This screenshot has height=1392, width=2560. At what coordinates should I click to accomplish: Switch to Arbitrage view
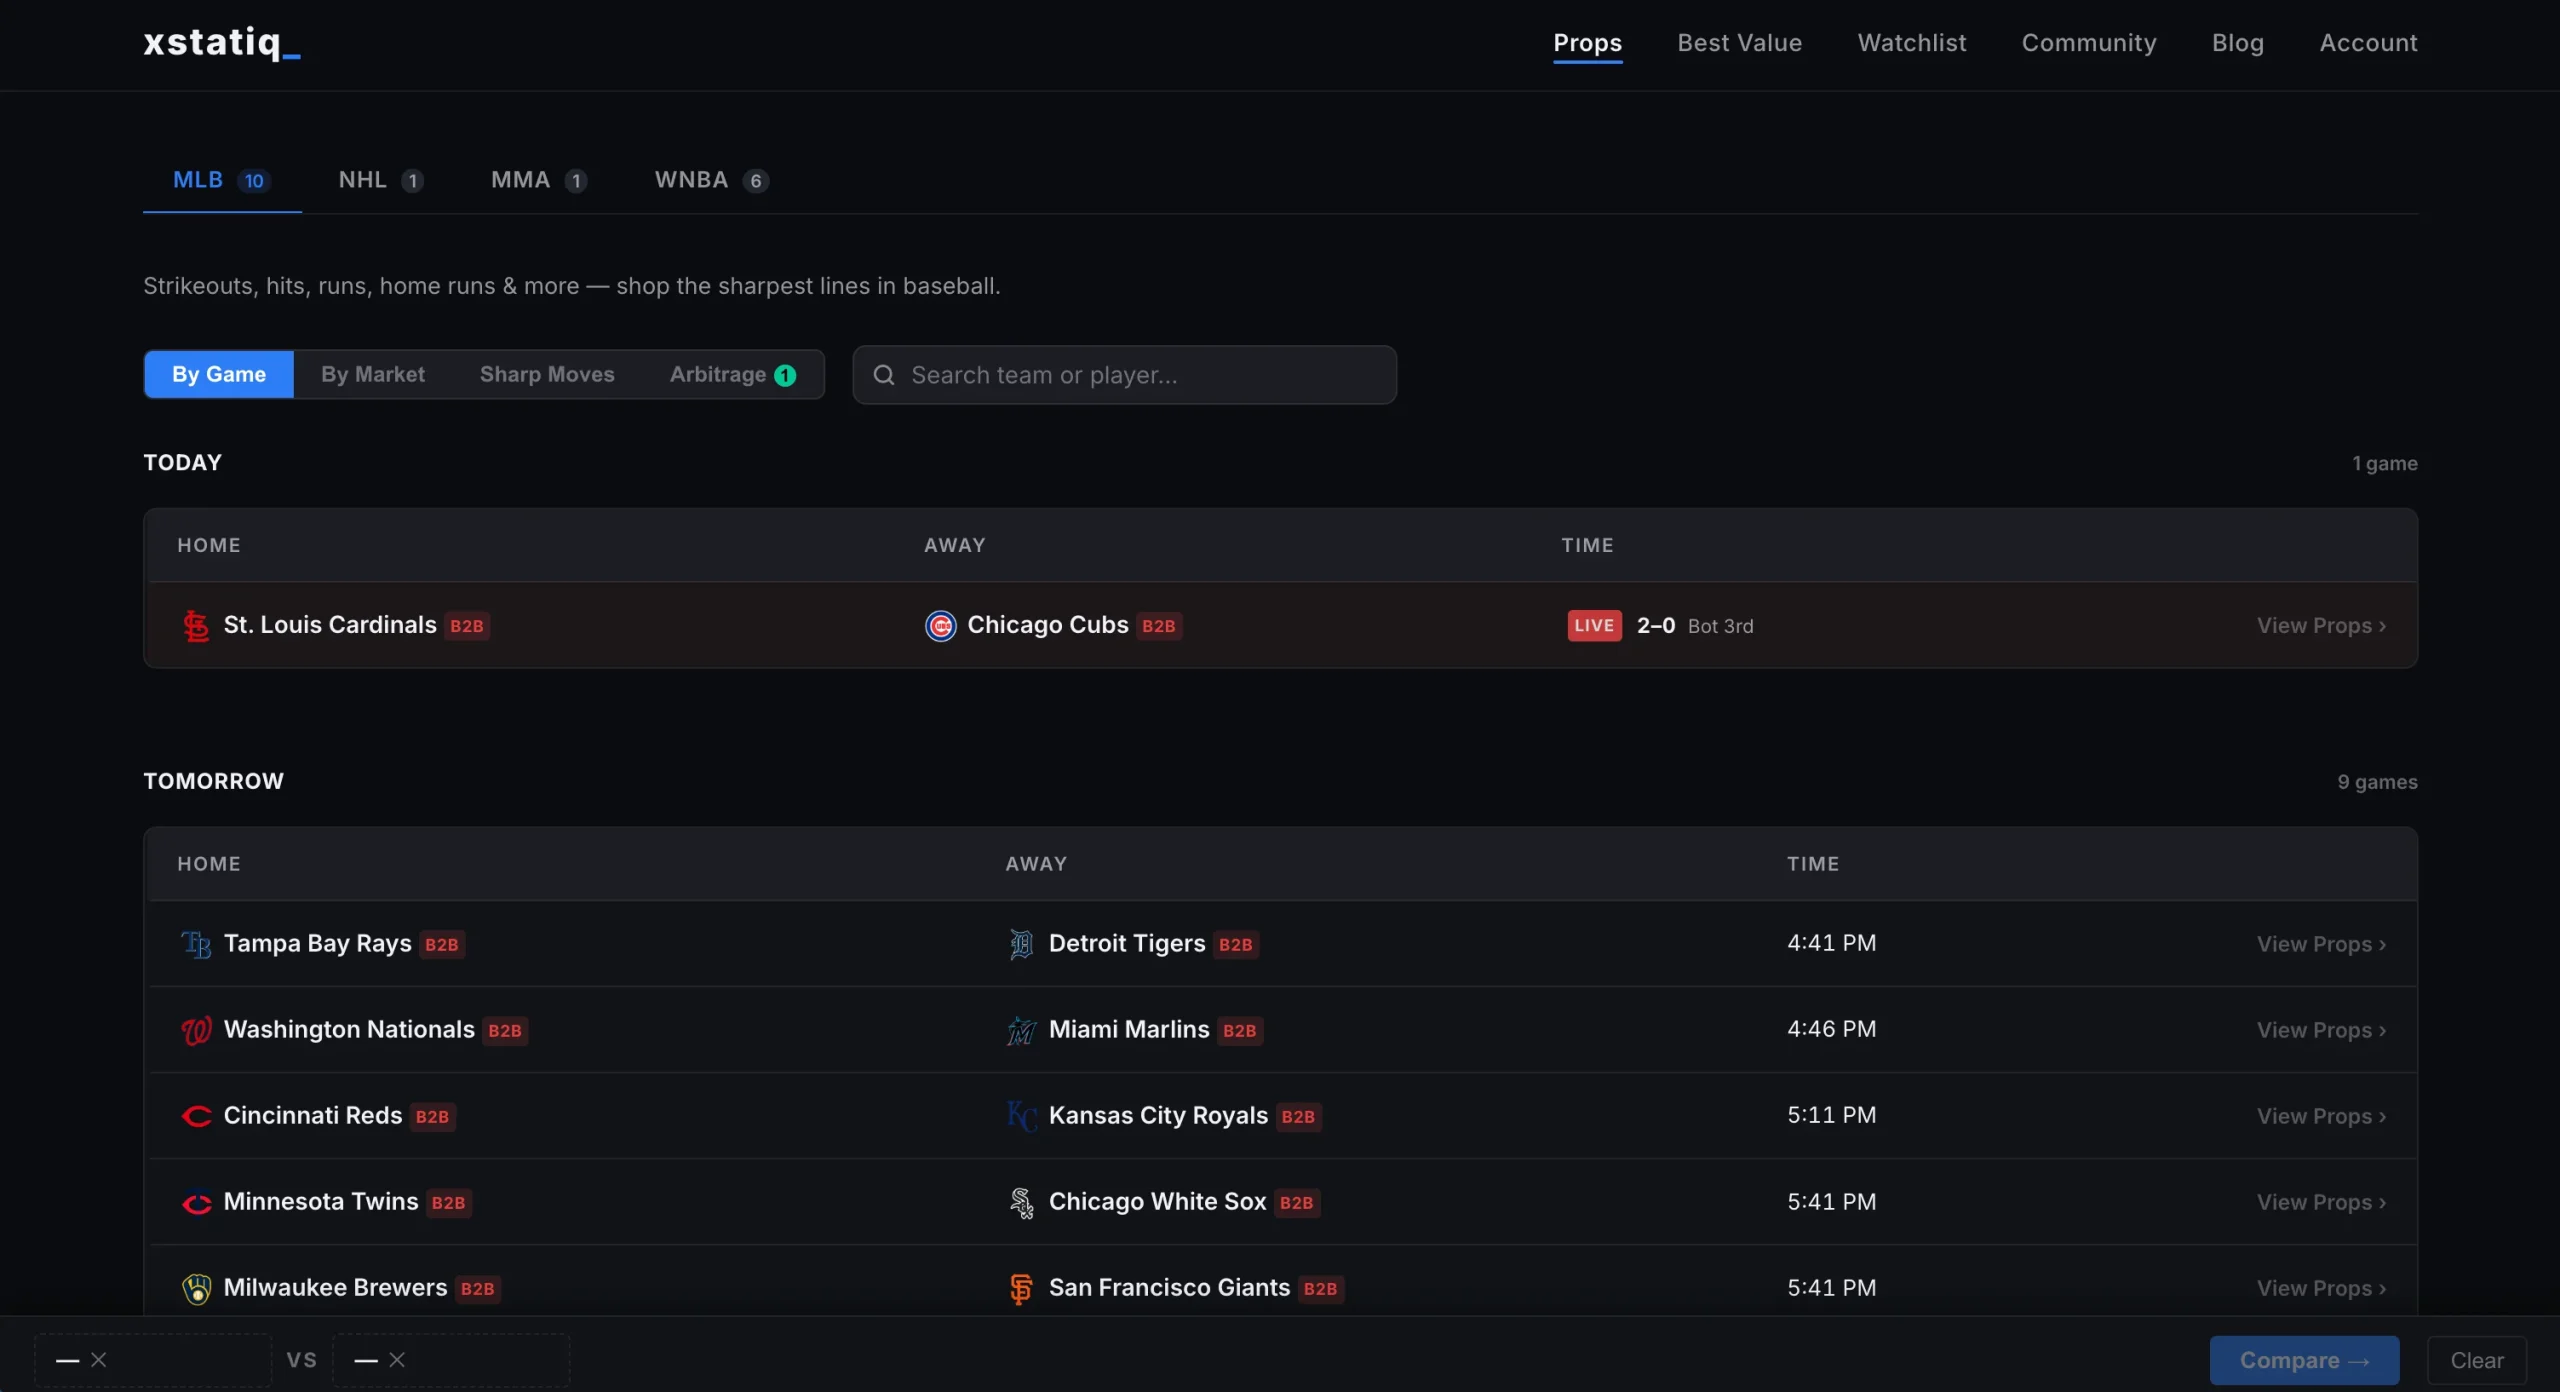click(x=733, y=374)
